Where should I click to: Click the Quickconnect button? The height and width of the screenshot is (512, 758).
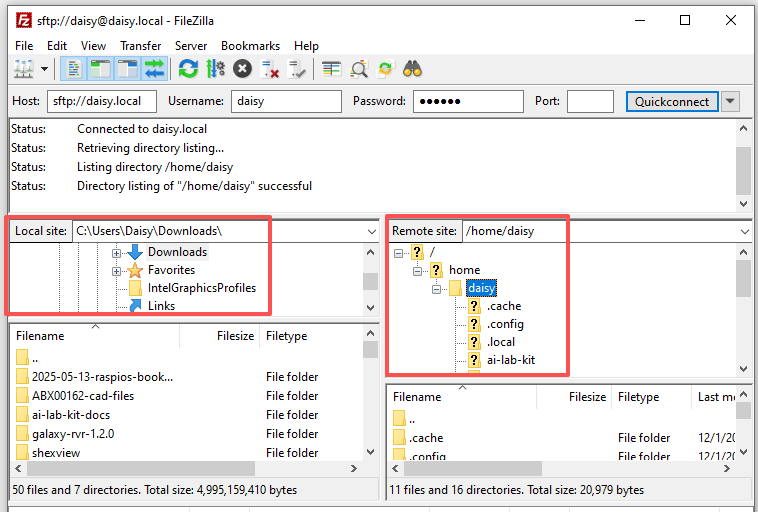(x=672, y=102)
